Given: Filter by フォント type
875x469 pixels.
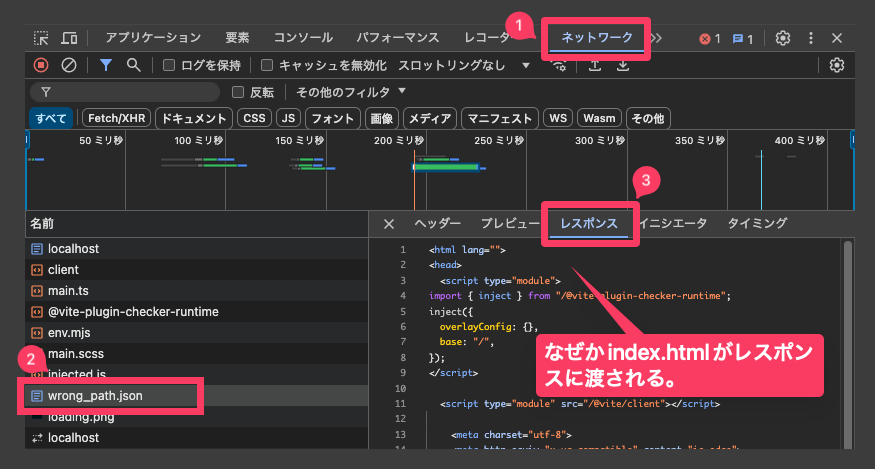Looking at the screenshot, I should [333, 118].
